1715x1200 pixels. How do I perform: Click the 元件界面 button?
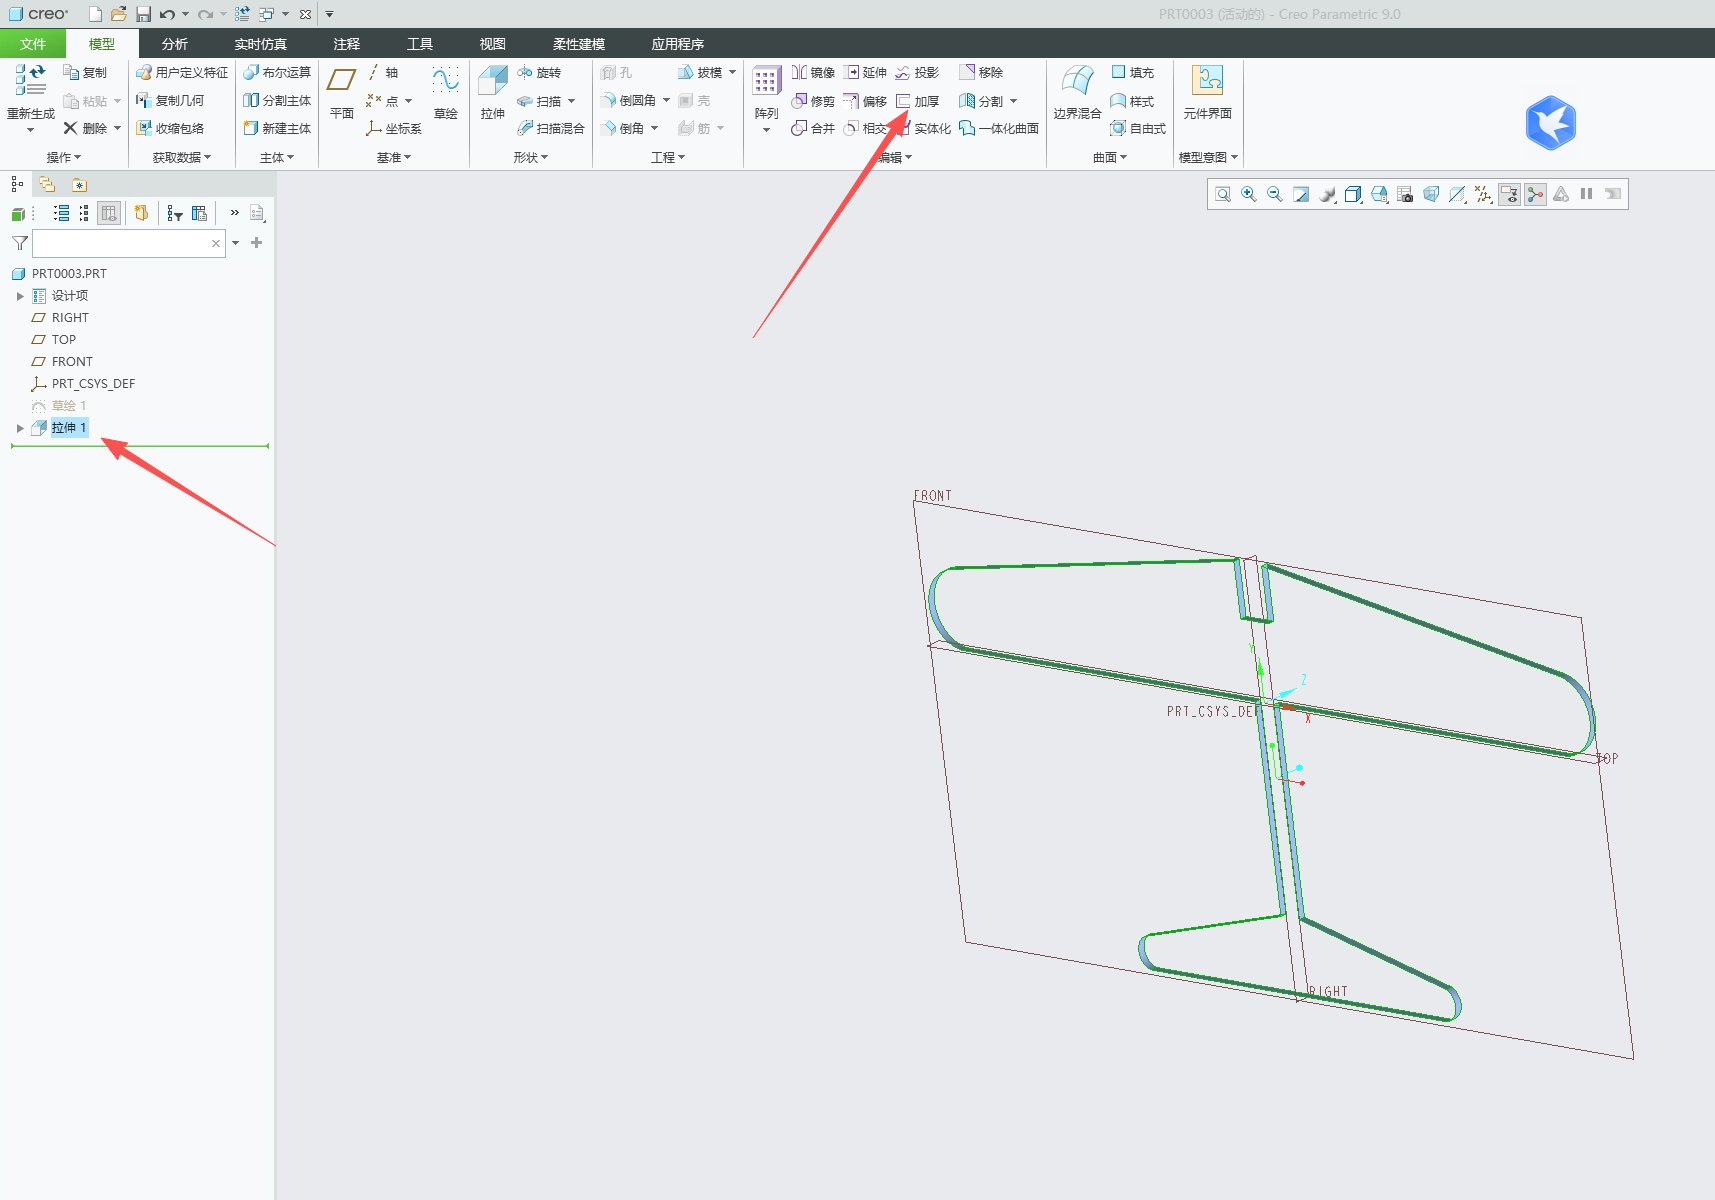(x=1207, y=92)
